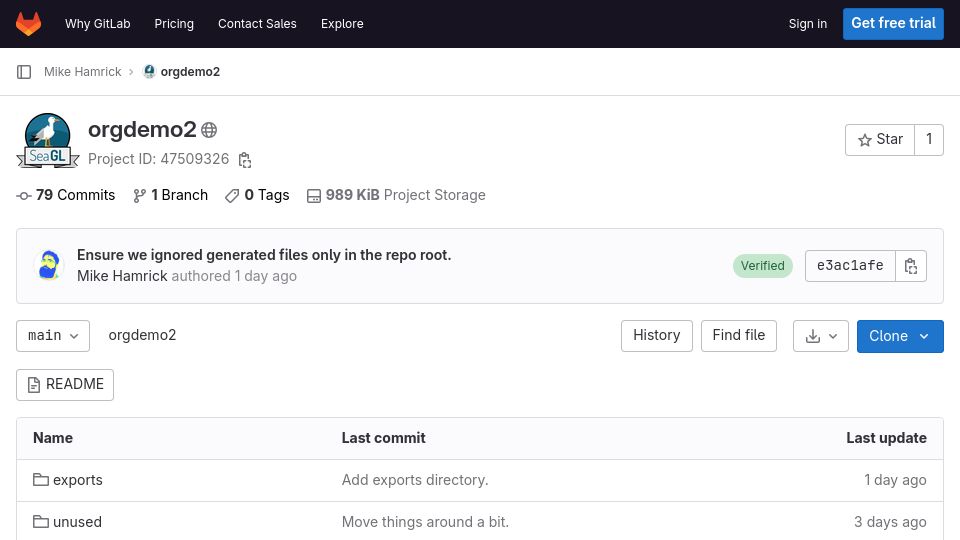Screen dimensions: 960x540
Task: View the star count of 1
Action: [x=929, y=140]
